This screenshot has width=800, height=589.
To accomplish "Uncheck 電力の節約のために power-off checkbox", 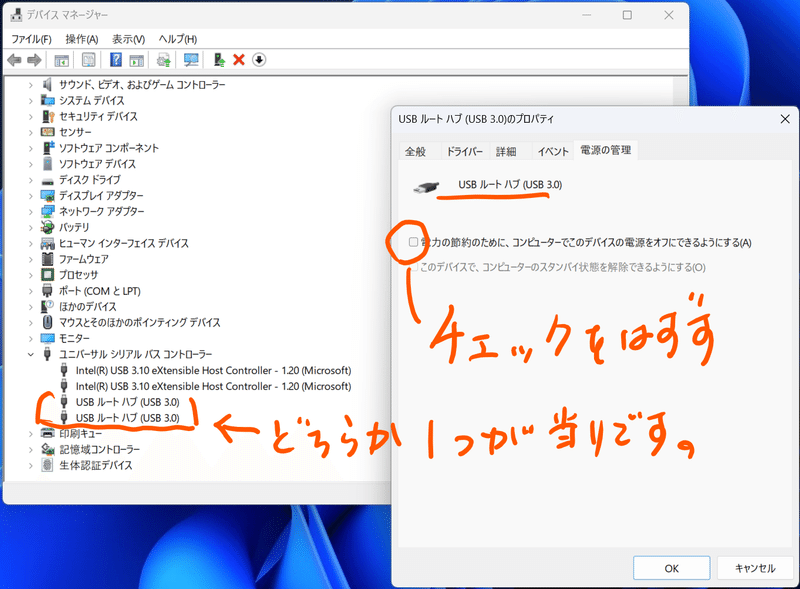I will (413, 242).
